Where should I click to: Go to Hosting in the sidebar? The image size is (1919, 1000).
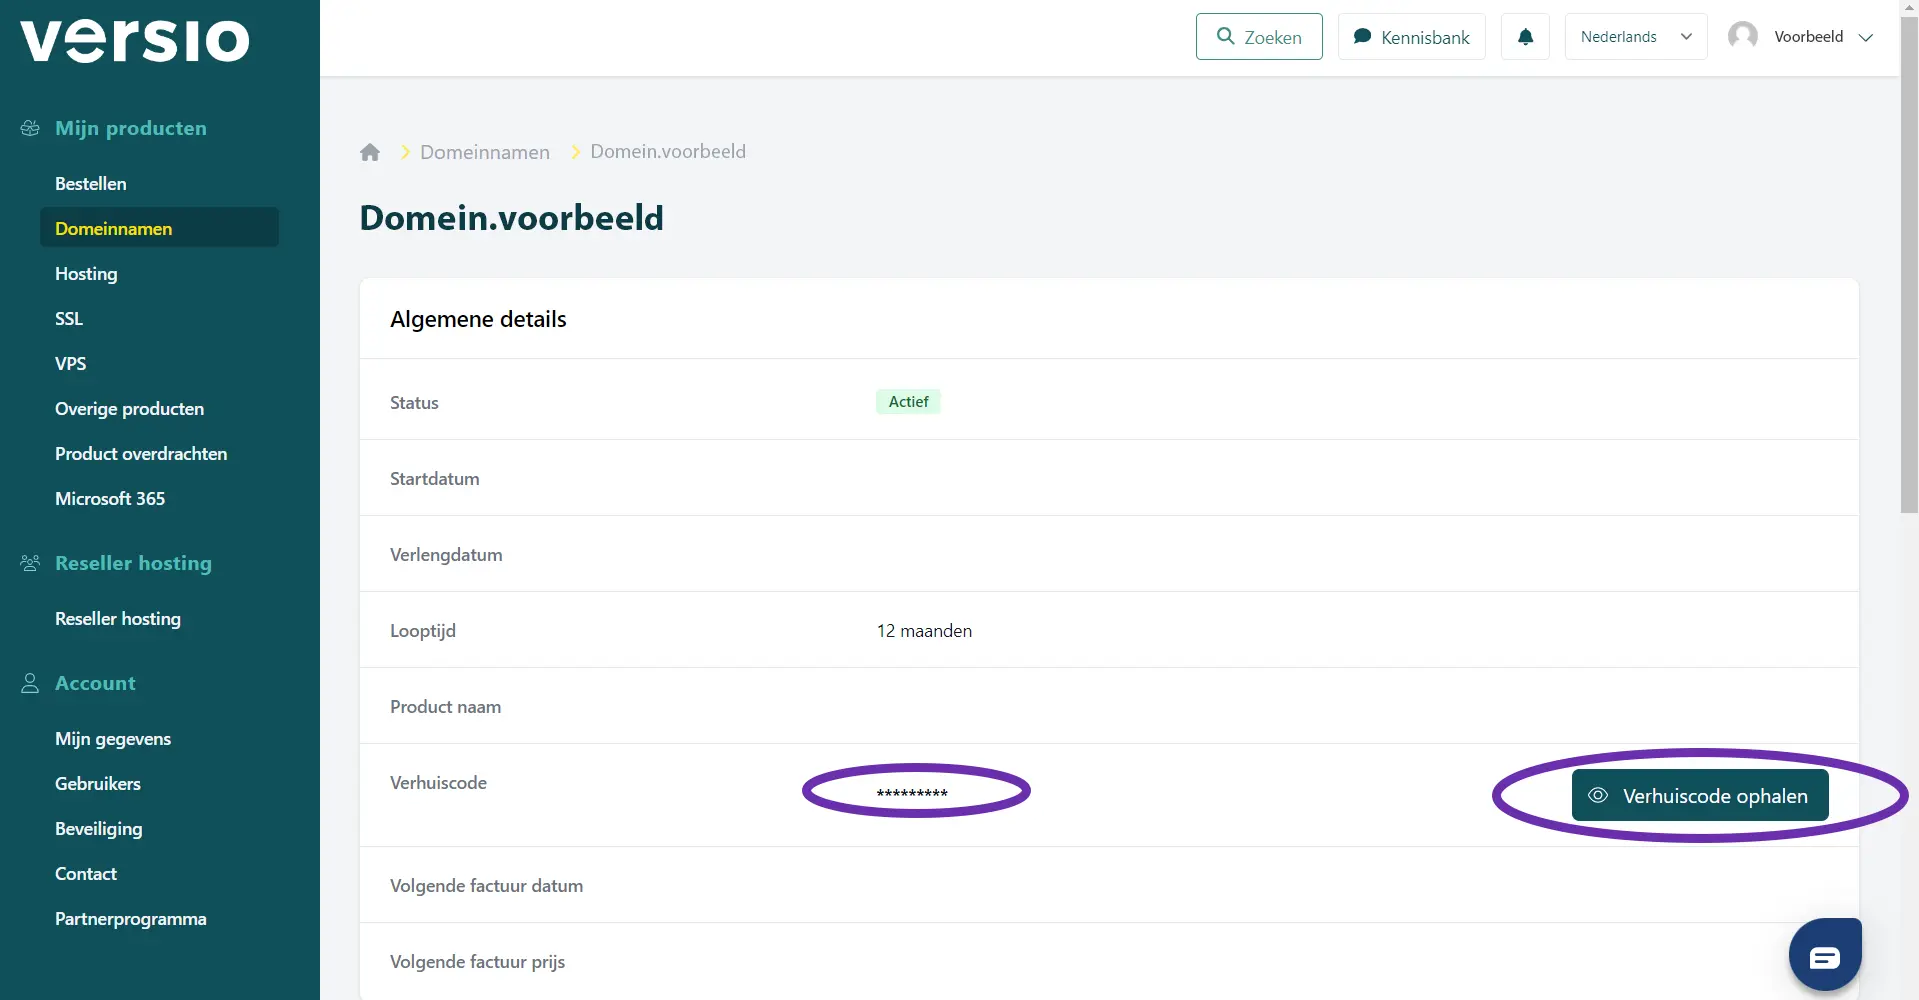(x=86, y=274)
